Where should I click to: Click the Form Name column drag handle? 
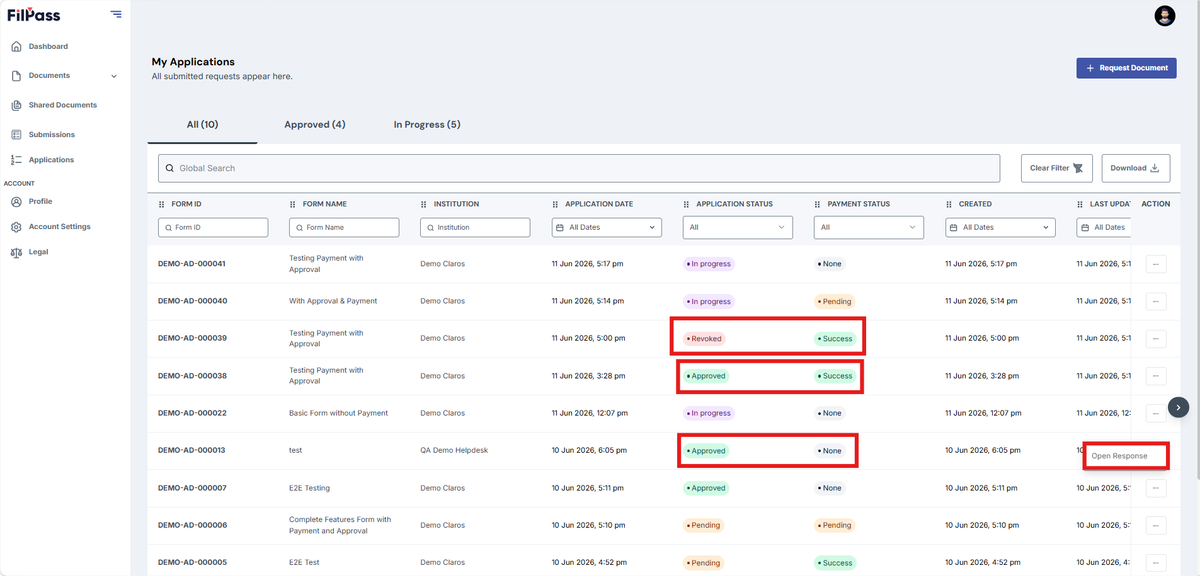coord(293,204)
